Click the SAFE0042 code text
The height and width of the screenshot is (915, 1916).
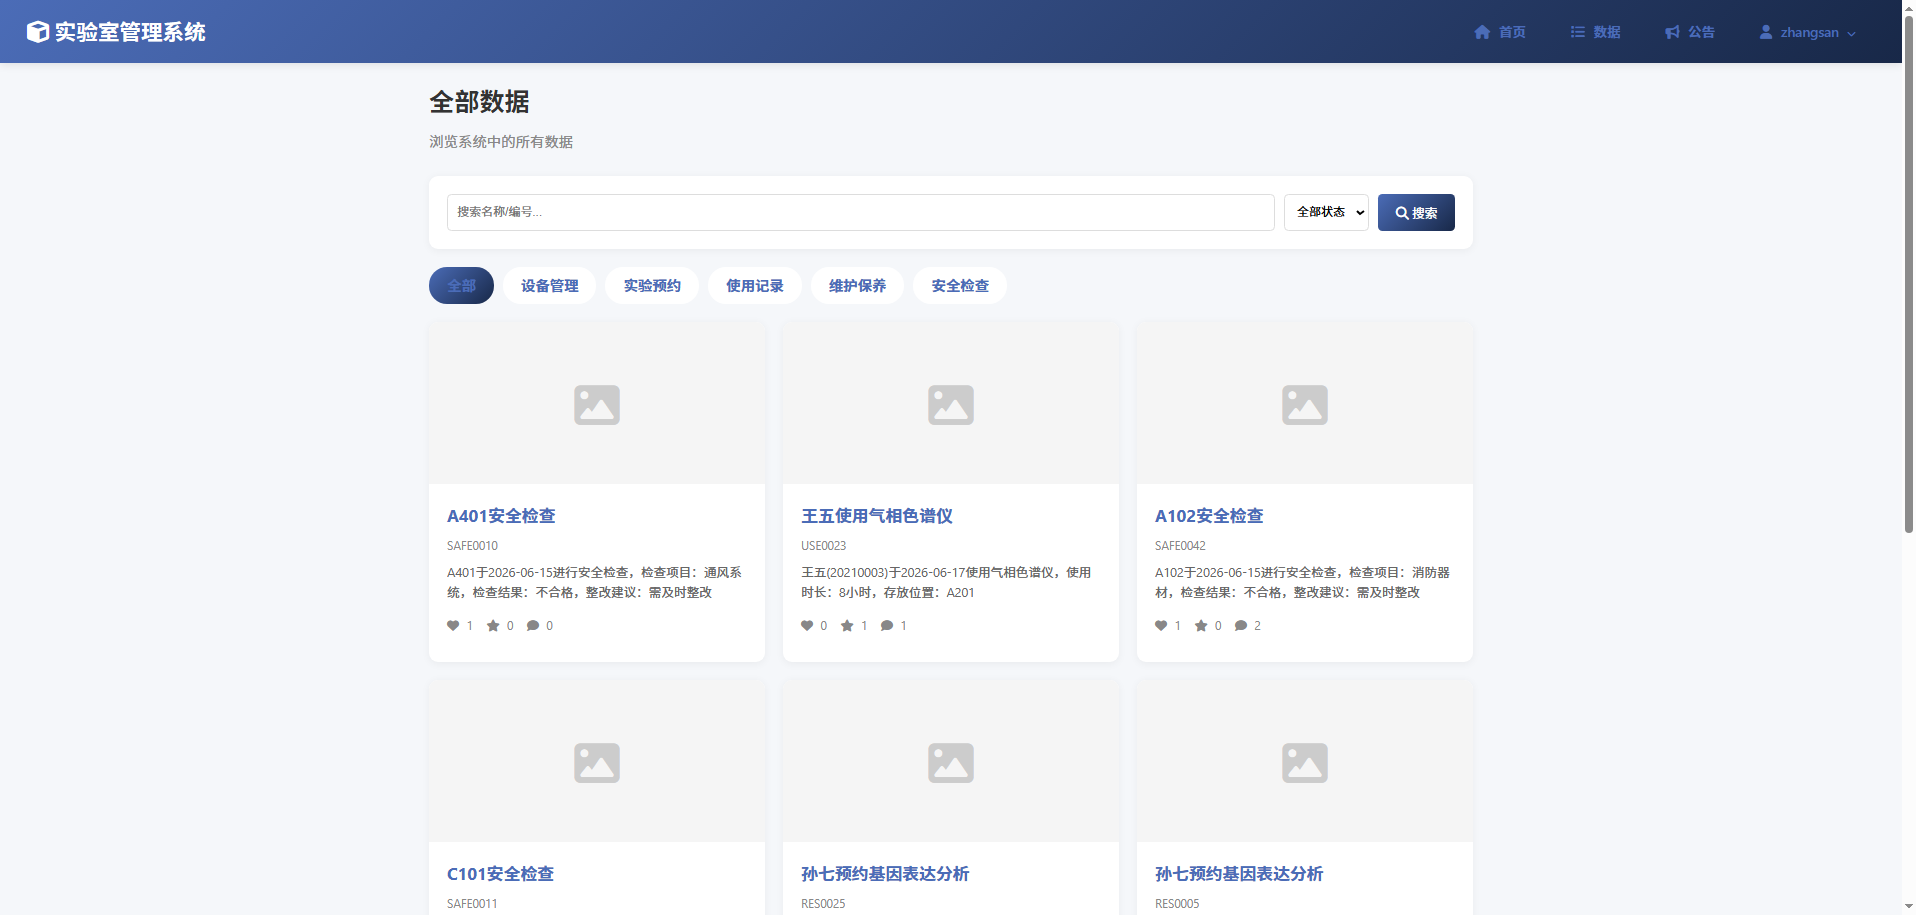(x=1180, y=546)
